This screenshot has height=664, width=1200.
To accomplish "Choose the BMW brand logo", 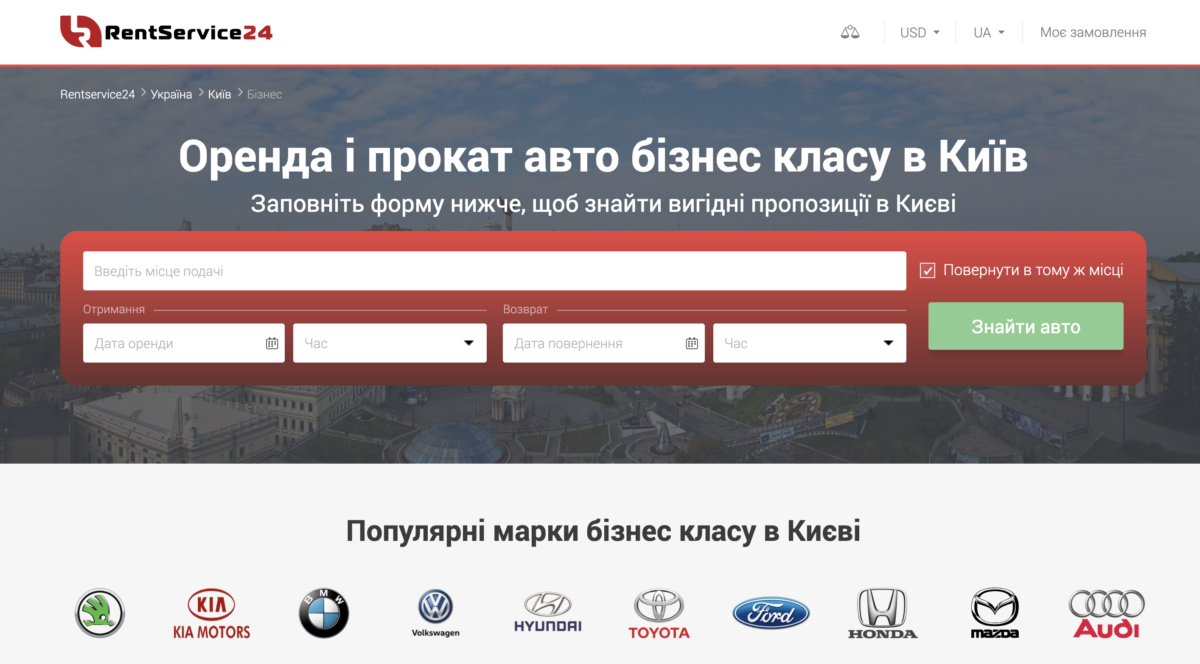I will (x=324, y=613).
